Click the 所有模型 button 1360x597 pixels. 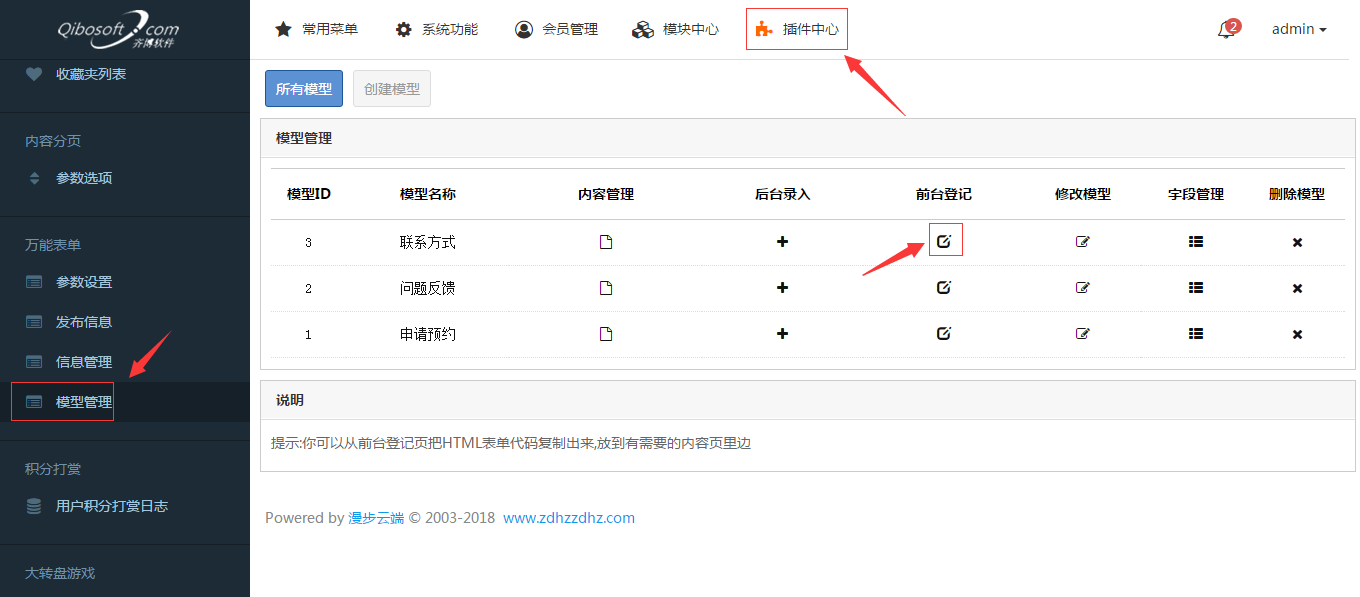tap(304, 89)
